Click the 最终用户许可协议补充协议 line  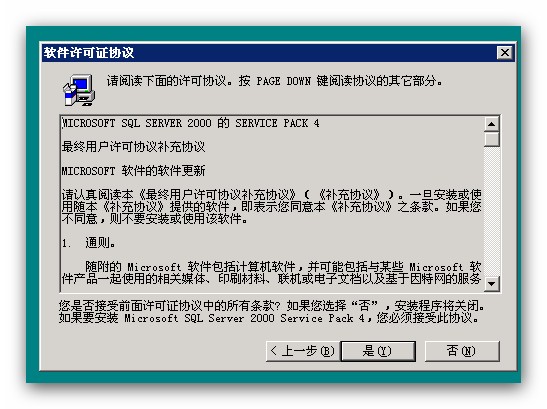(x=133, y=147)
